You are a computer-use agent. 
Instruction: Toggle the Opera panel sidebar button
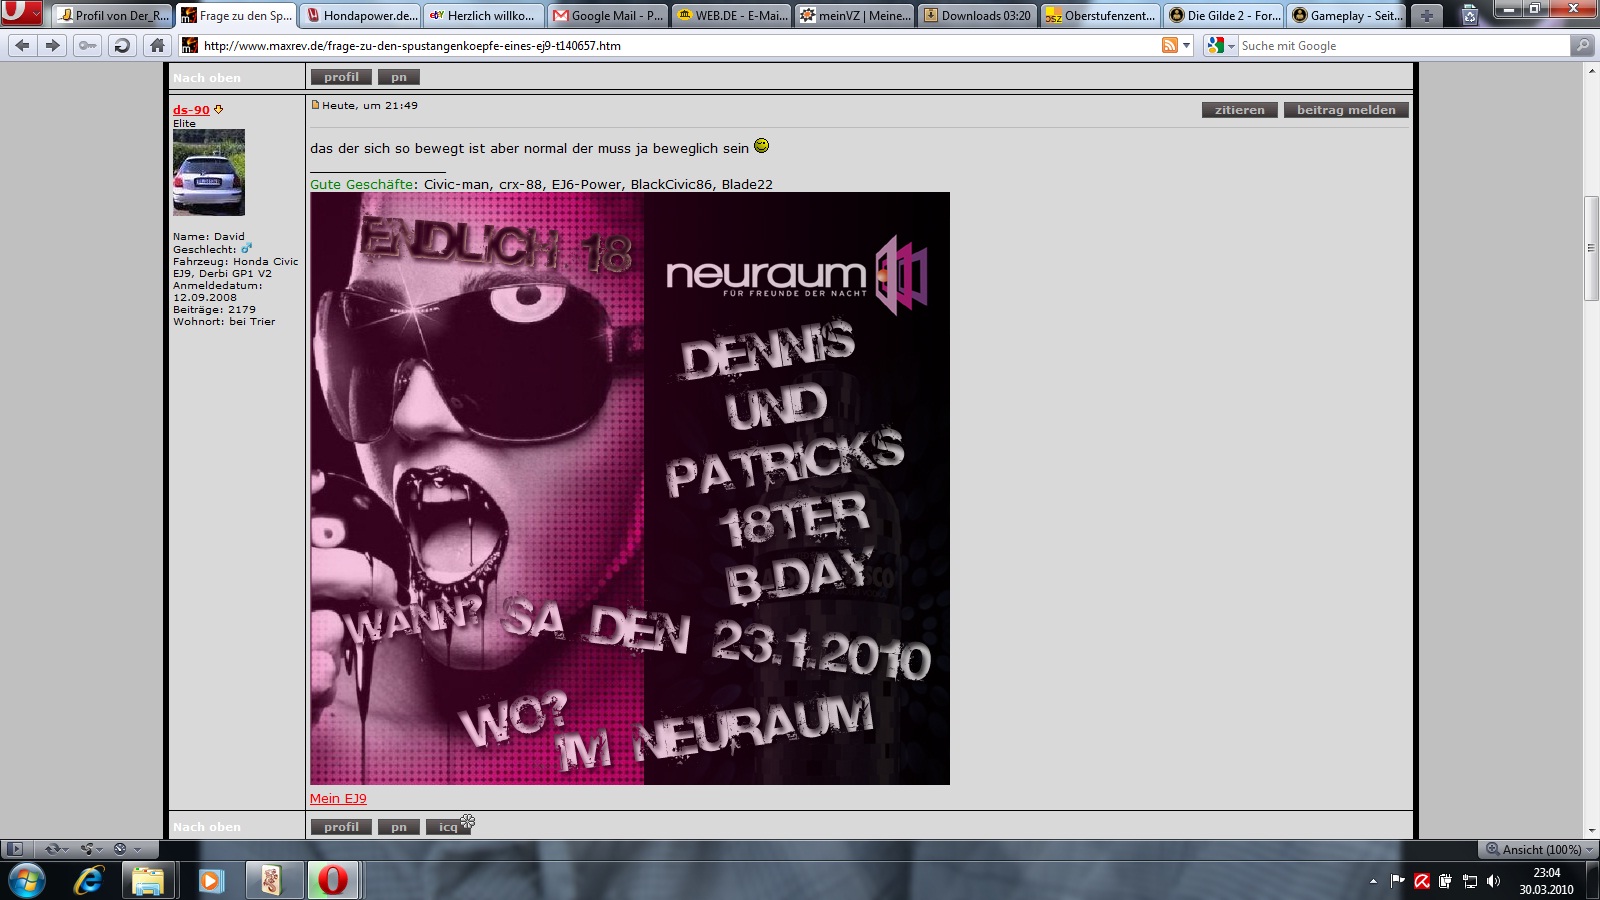point(14,849)
